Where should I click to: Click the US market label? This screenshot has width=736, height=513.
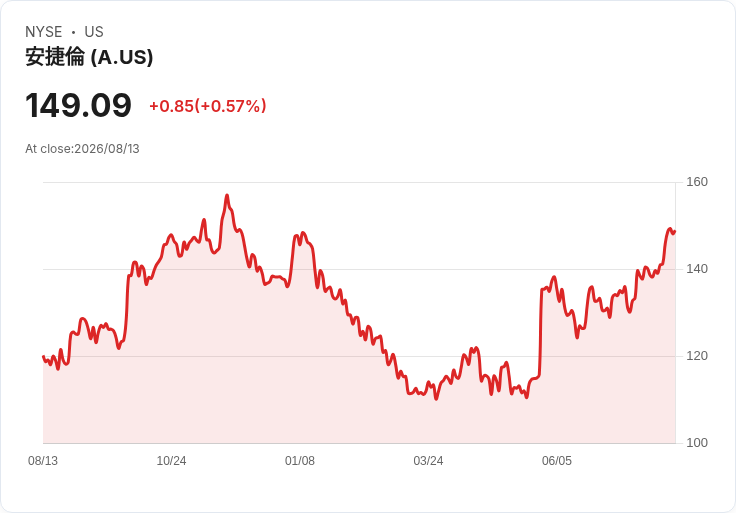point(94,32)
